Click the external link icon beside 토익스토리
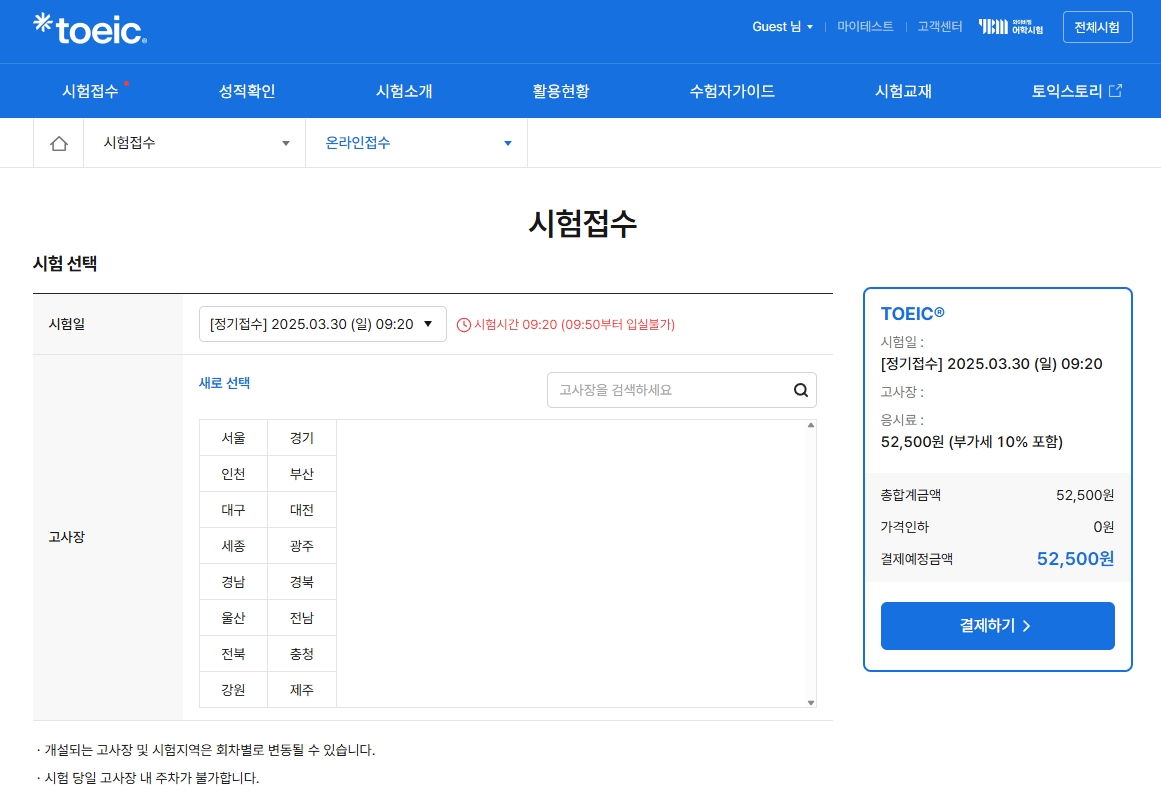This screenshot has width=1161, height=795. click(1113, 90)
